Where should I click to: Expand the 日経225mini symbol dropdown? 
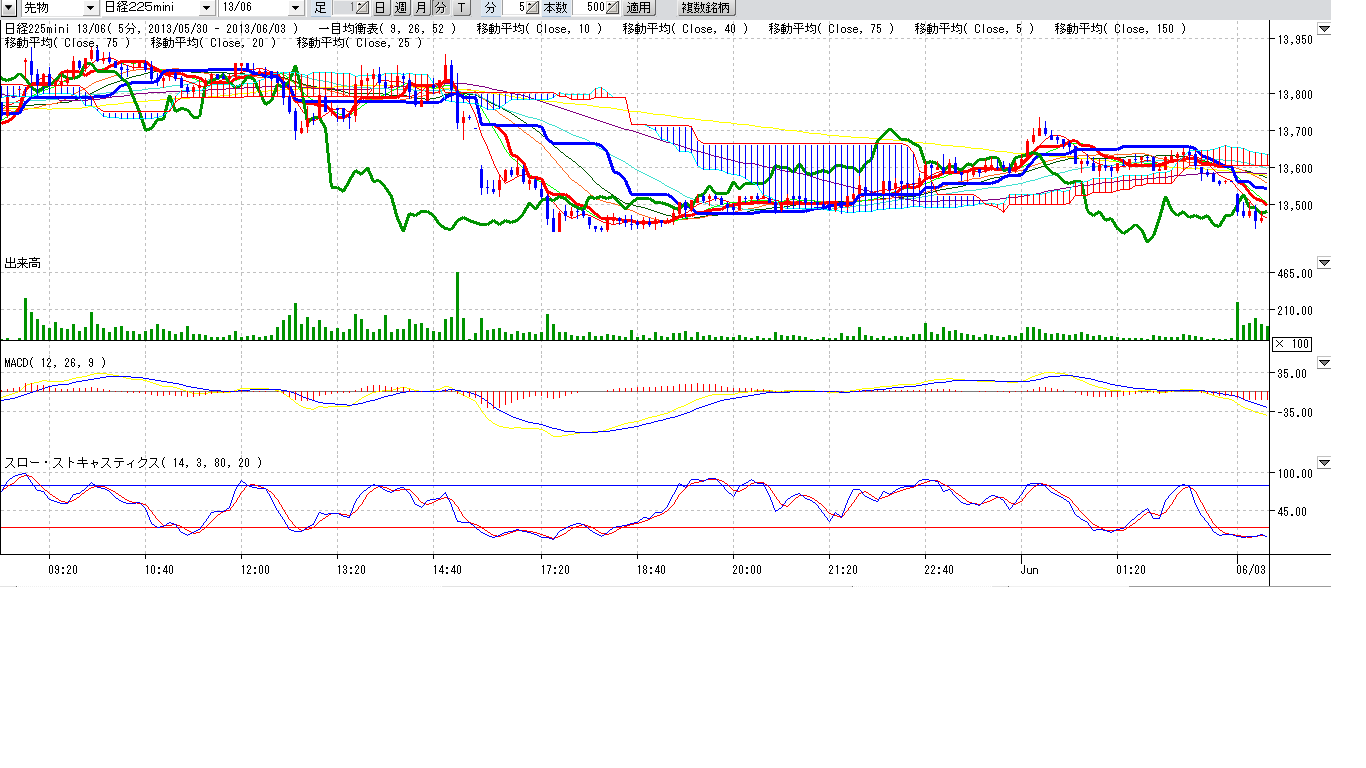(207, 7)
